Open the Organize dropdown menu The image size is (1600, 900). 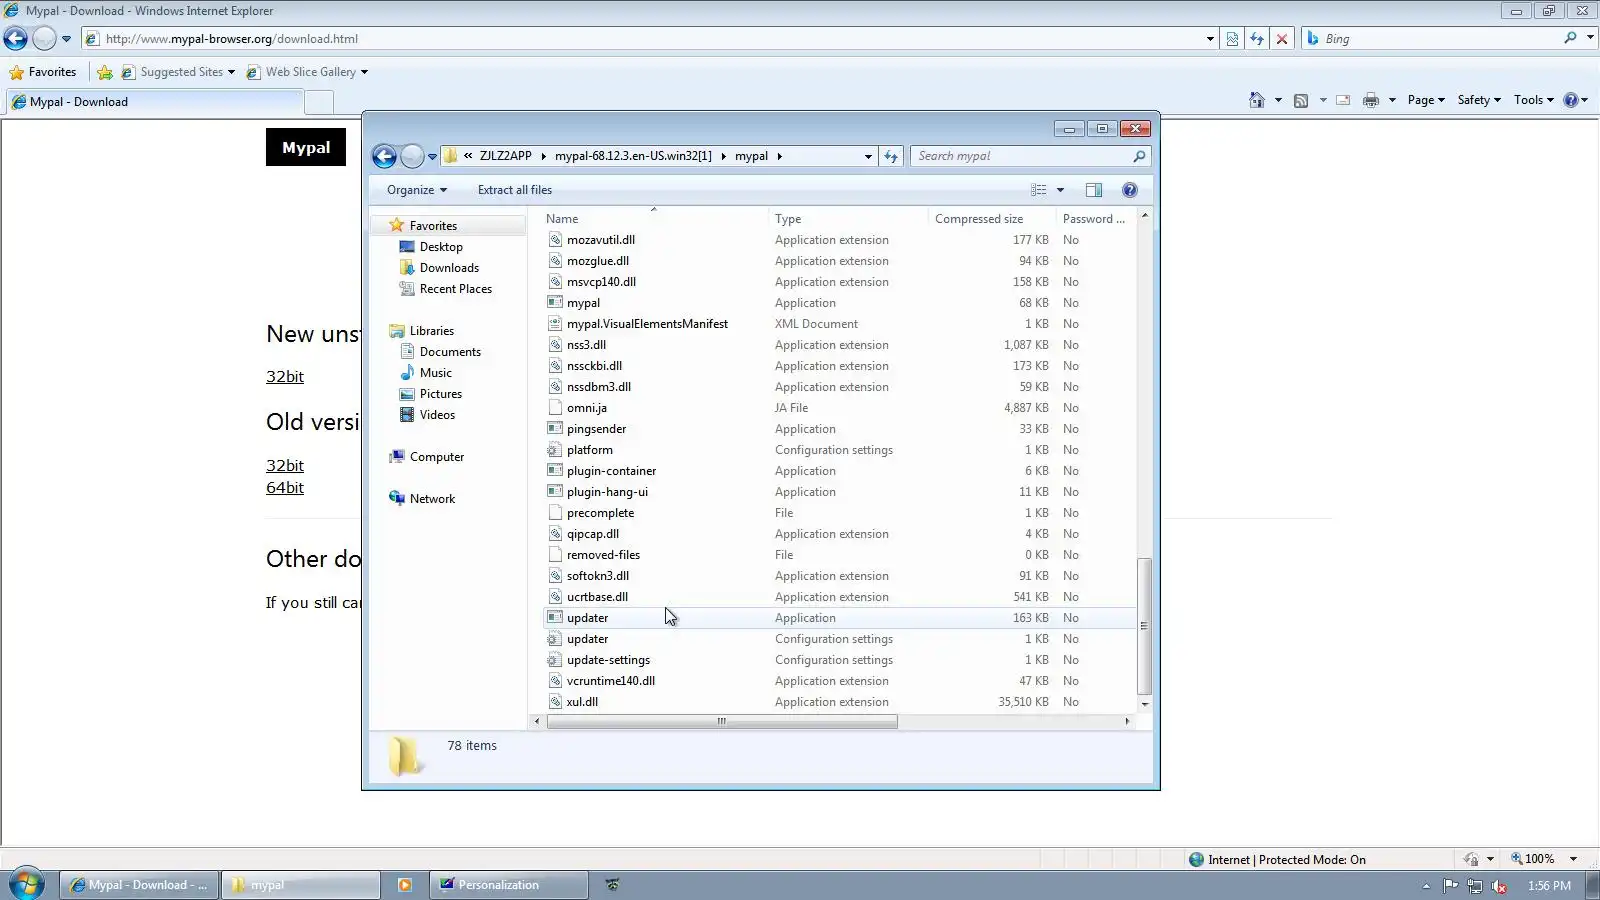click(417, 190)
